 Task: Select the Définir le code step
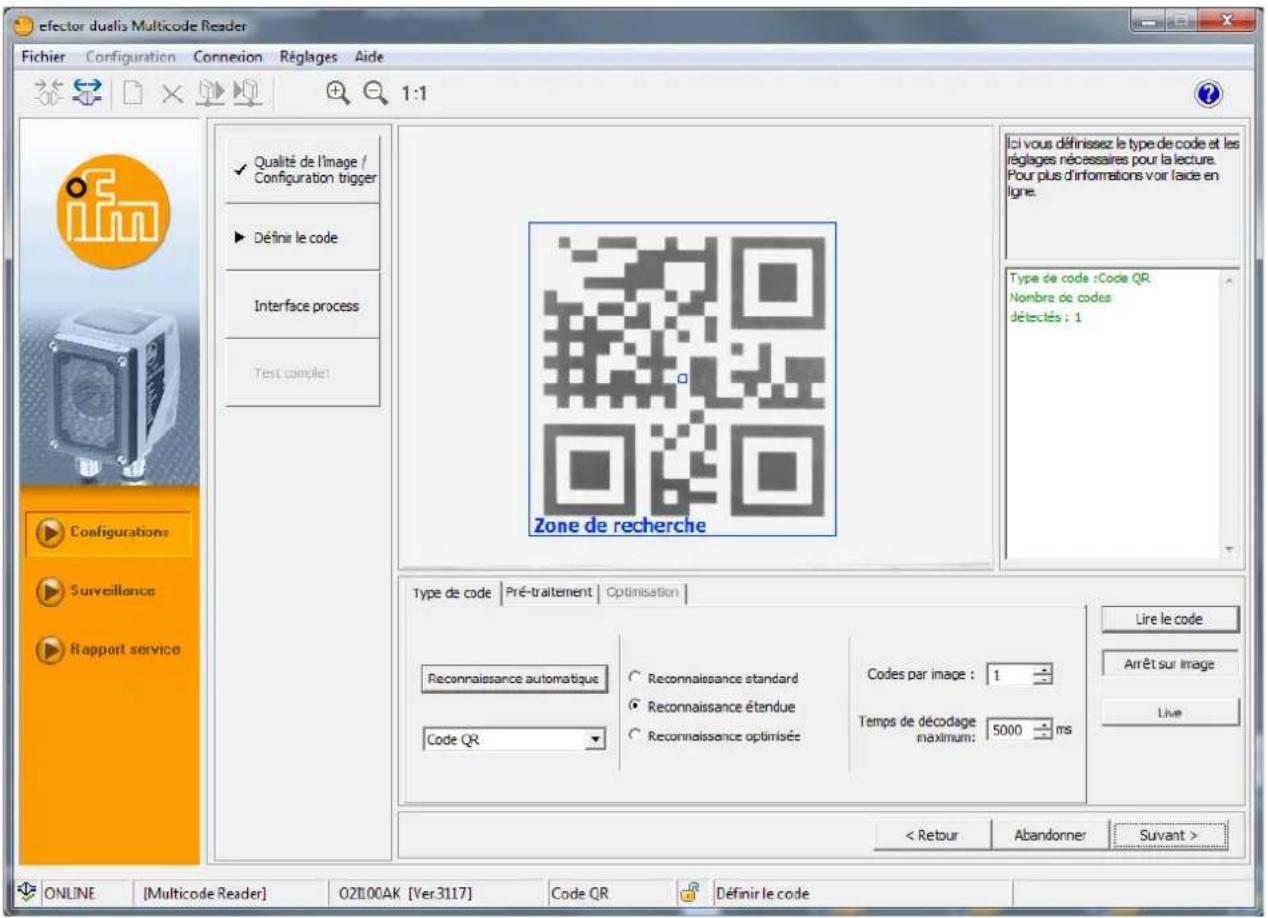(x=303, y=237)
